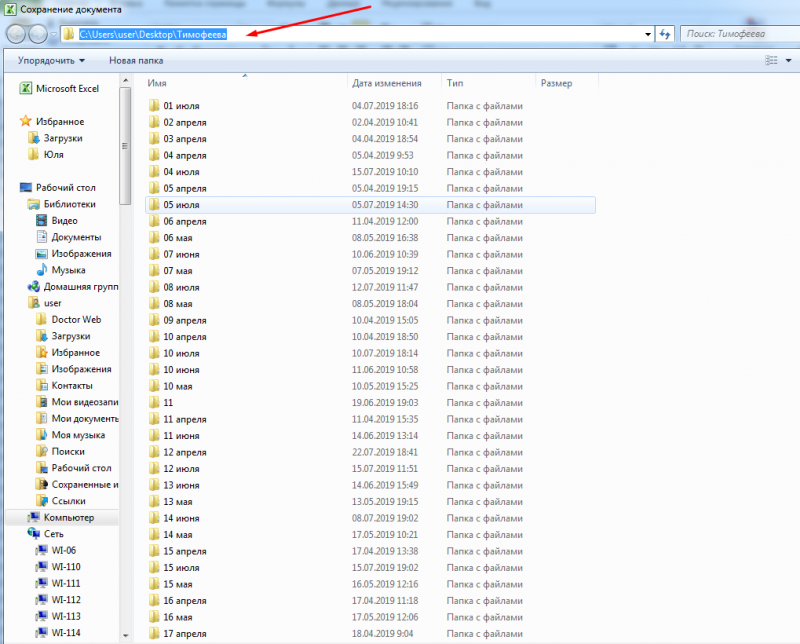800x644 pixels.
Task: Click the library 'Изображения' icon under Библиотеки
Action: point(42,254)
